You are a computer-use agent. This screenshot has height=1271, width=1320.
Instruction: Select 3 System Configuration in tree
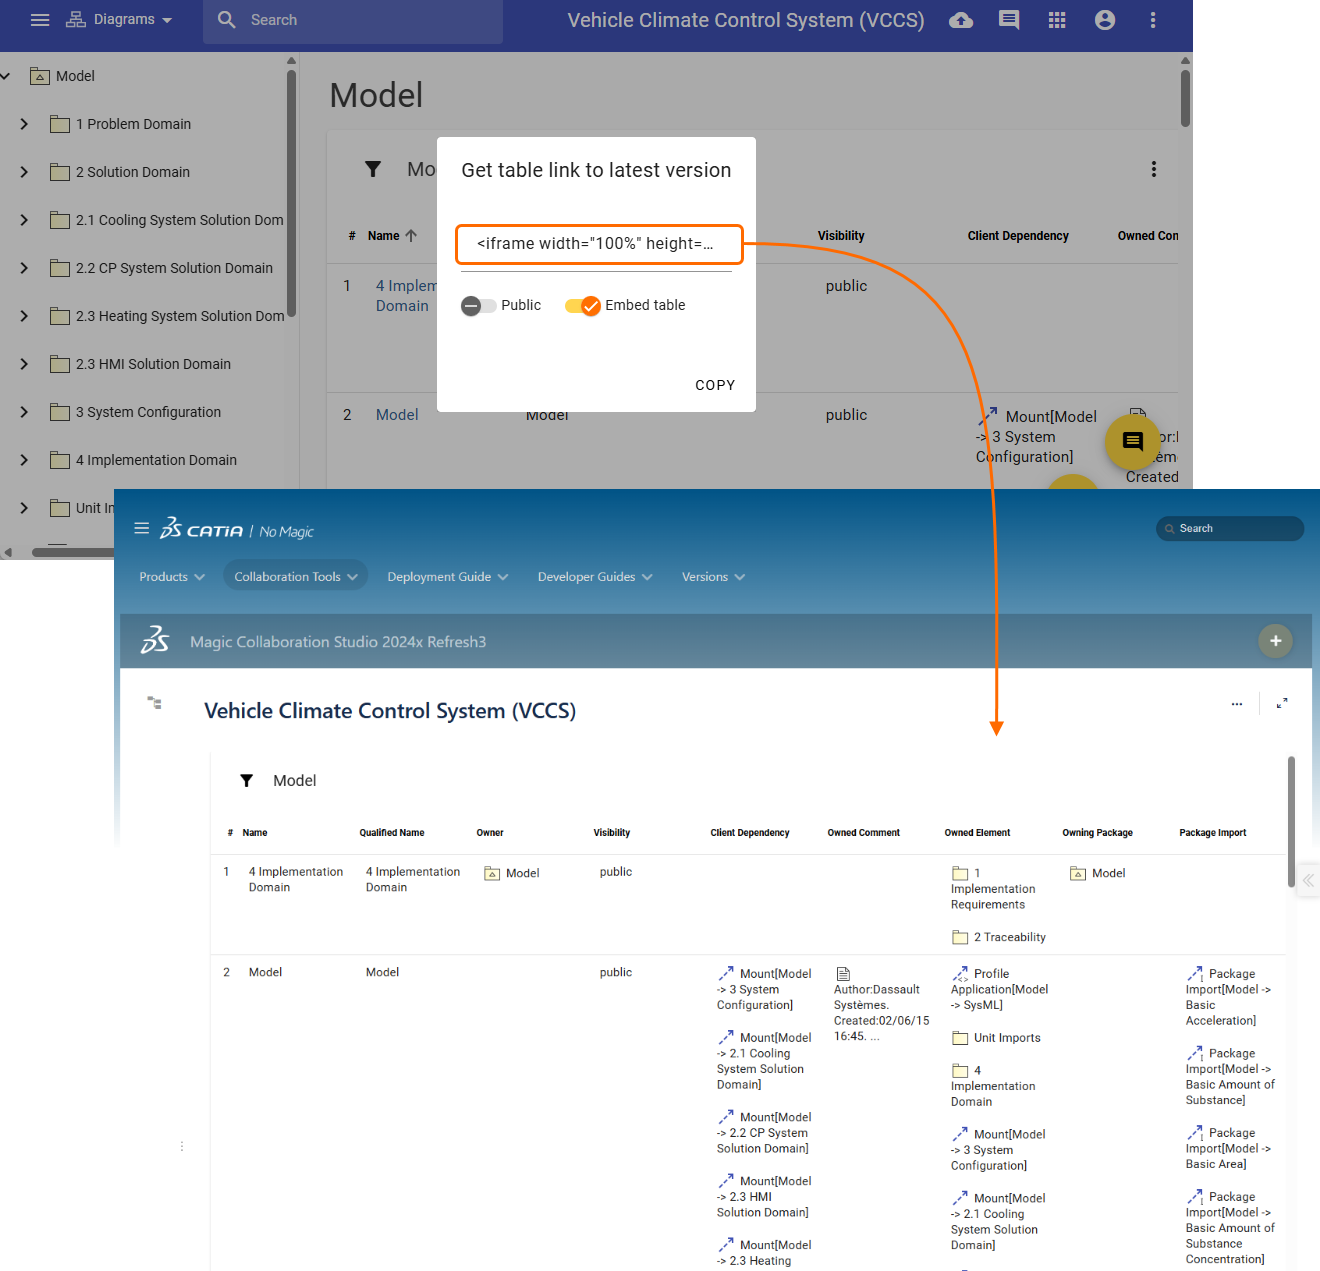coord(148,412)
